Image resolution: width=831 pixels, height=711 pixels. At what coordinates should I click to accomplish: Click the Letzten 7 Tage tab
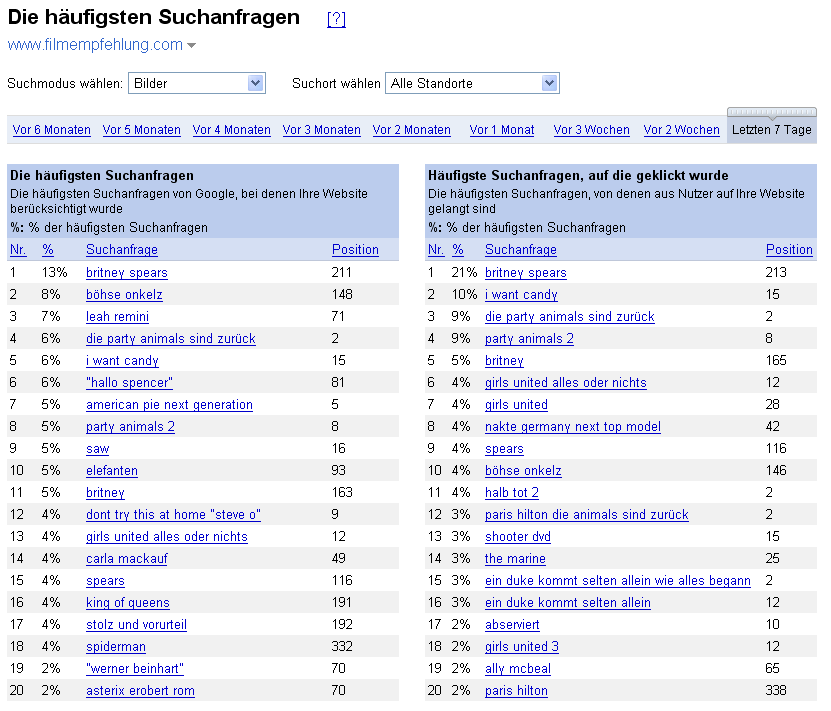pyautogui.click(x=771, y=130)
